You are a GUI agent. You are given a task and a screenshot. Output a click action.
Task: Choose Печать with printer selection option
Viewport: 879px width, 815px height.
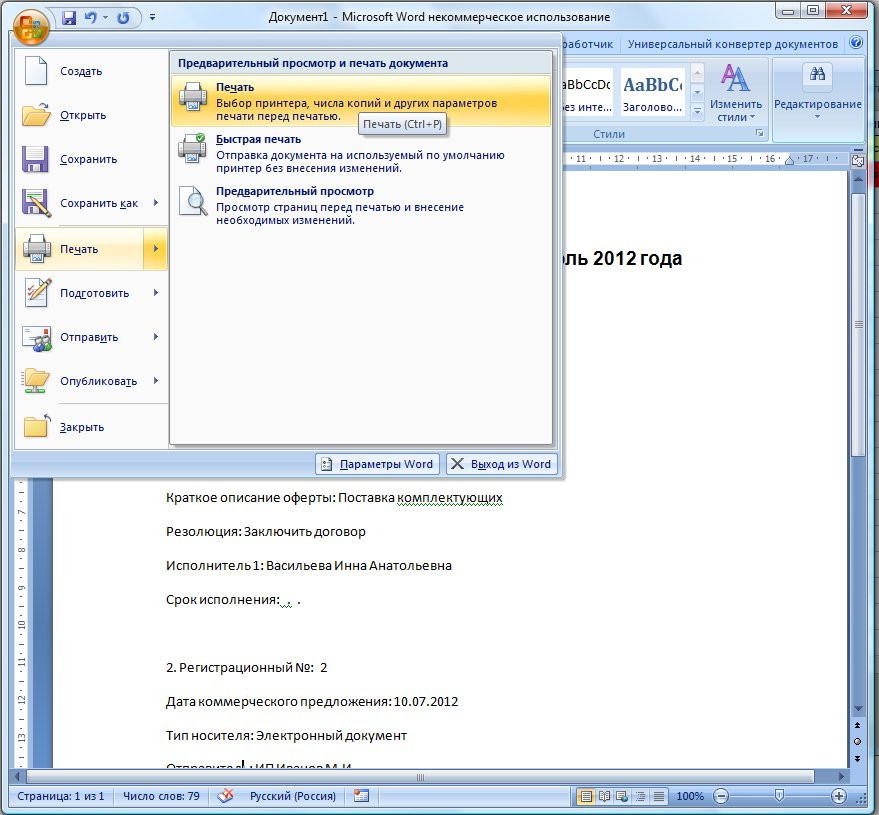360,101
